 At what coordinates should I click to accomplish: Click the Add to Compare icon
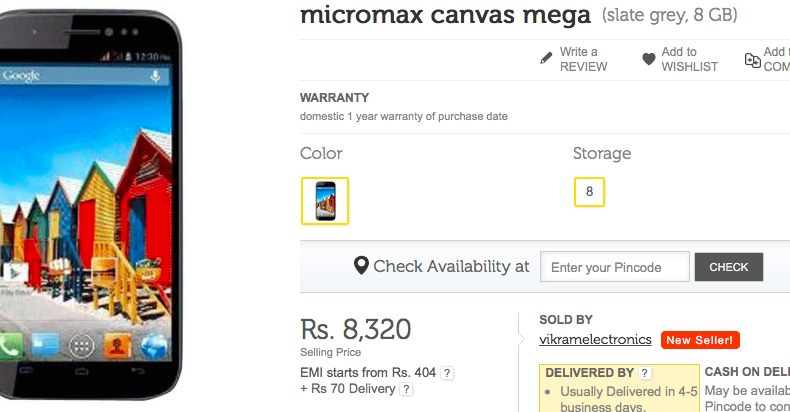pyautogui.click(x=752, y=60)
